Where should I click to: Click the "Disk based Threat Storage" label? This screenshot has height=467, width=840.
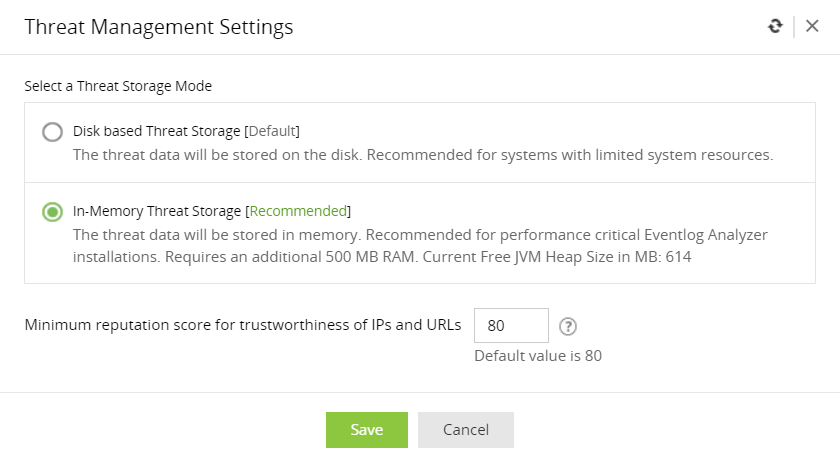(157, 131)
